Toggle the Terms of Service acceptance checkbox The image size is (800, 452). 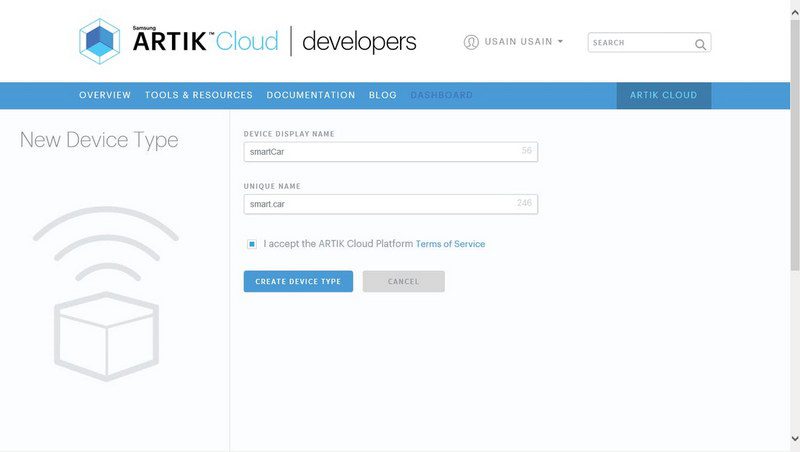click(252, 244)
